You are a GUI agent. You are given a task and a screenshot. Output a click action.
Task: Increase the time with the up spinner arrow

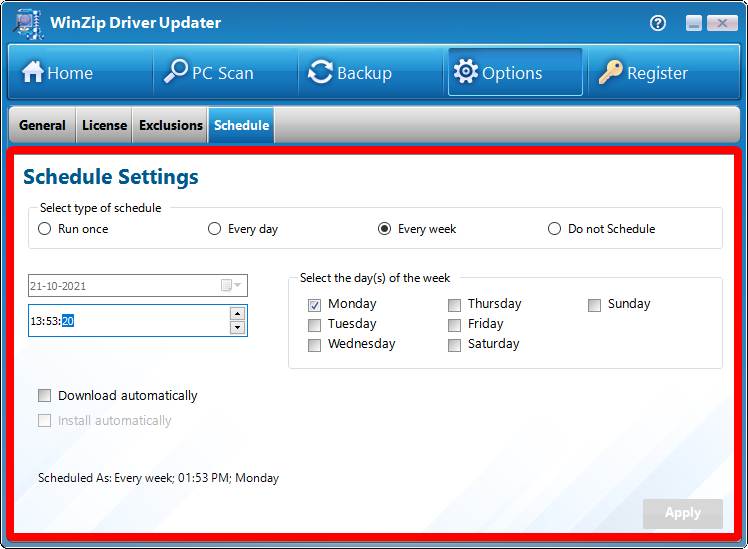click(237, 313)
